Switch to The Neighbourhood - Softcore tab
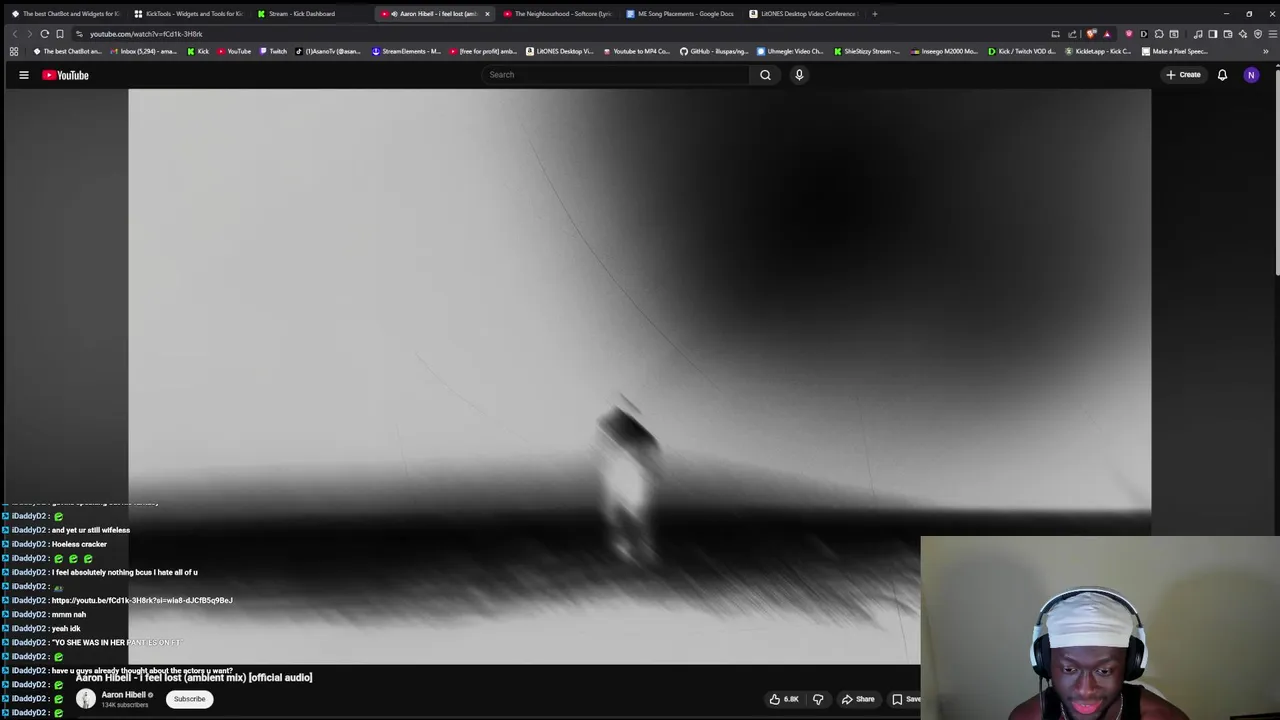1280x720 pixels. (557, 14)
